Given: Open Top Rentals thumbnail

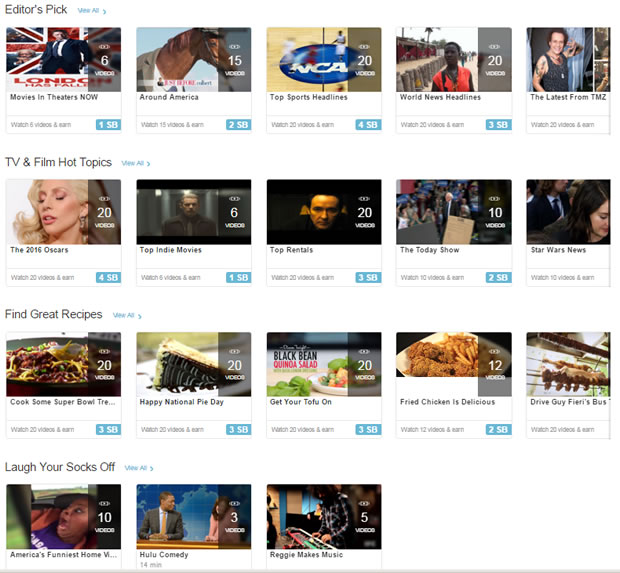Looking at the screenshot, I should pos(324,212).
